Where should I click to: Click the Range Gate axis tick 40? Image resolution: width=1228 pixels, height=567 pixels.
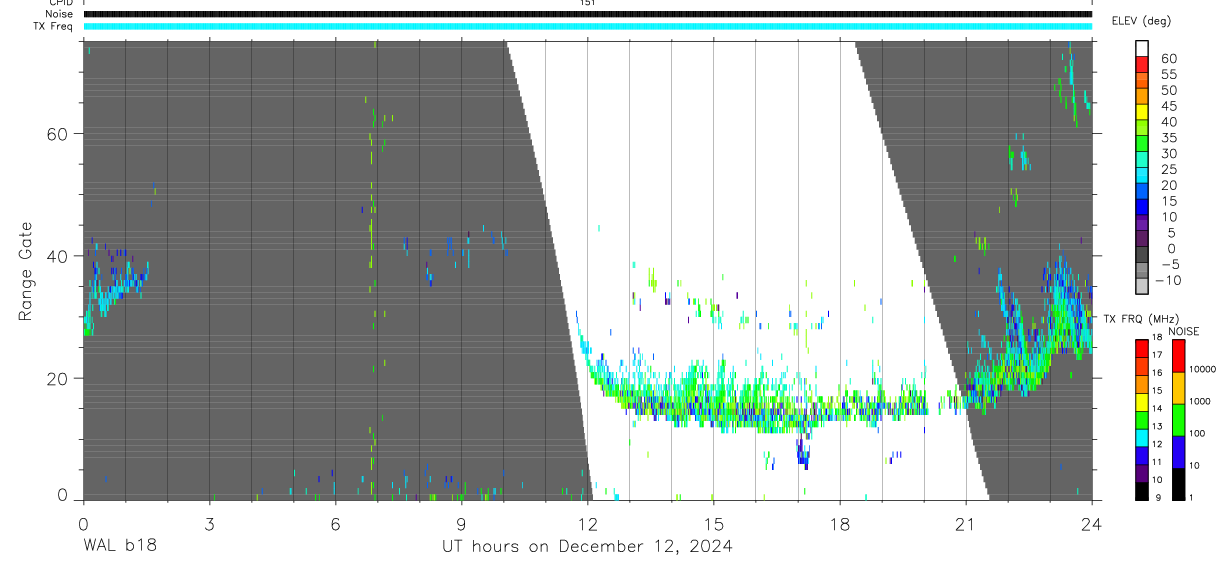click(56, 256)
